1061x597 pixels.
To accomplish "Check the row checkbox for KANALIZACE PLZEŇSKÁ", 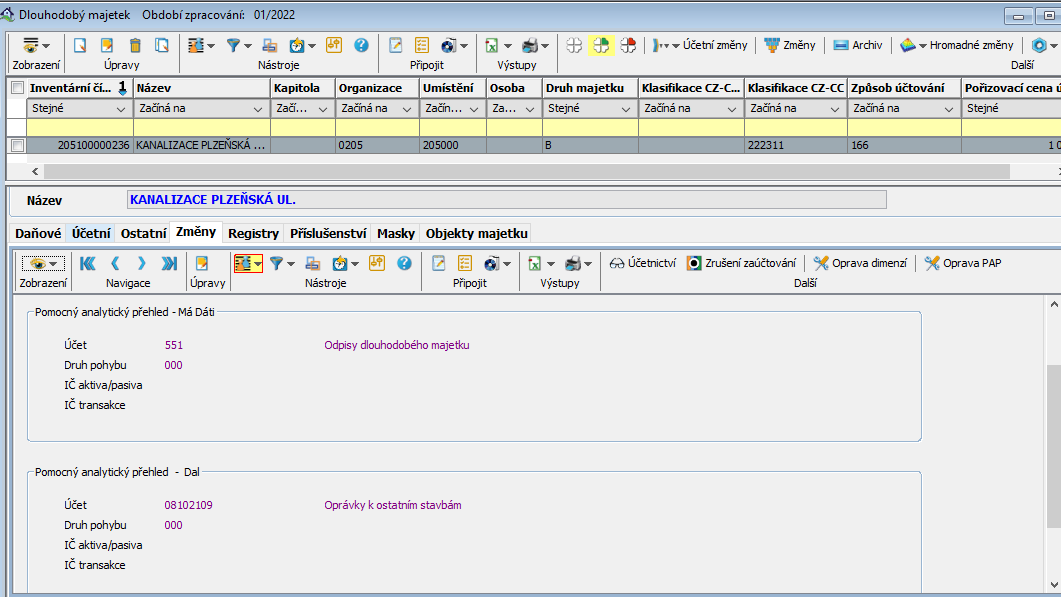I will click(x=16, y=145).
